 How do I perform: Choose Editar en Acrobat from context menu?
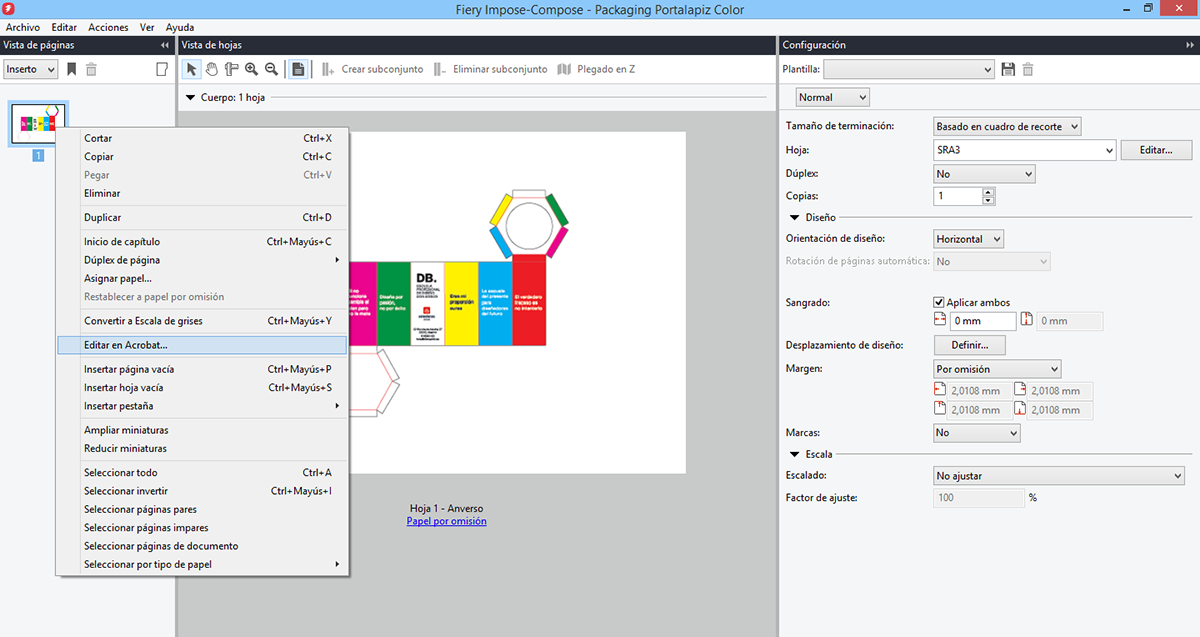pos(126,345)
